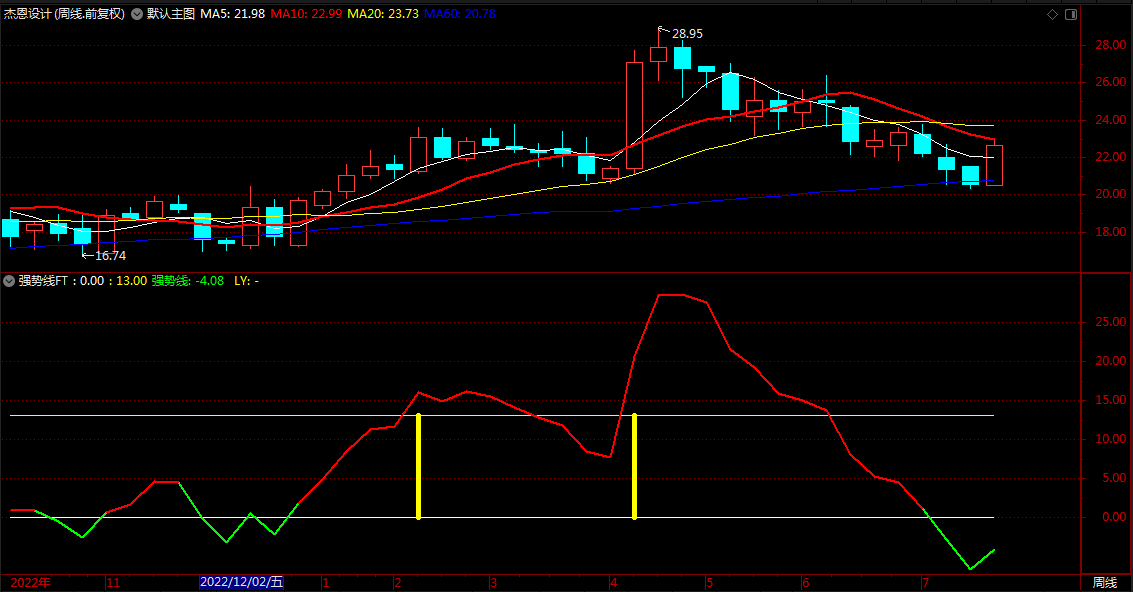Open the main chart dropdown next to 默认主图

[x=137, y=14]
